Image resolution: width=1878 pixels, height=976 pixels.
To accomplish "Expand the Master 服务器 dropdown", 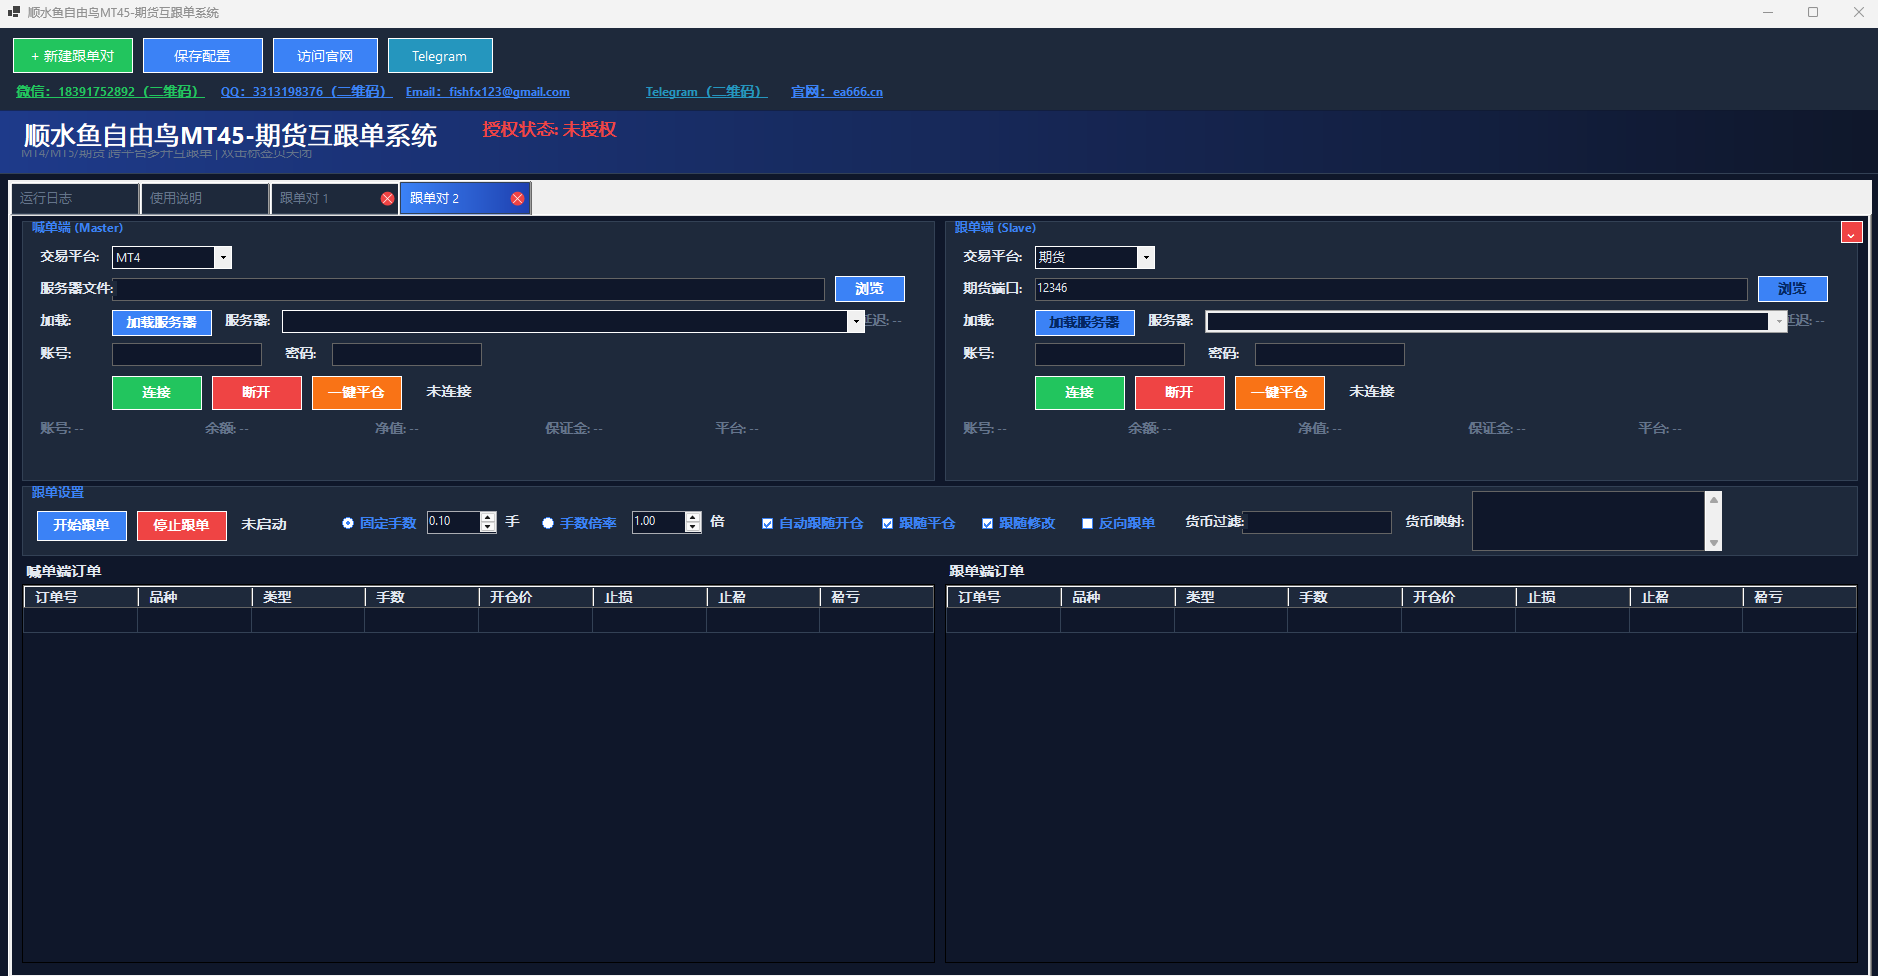I will tap(856, 322).
